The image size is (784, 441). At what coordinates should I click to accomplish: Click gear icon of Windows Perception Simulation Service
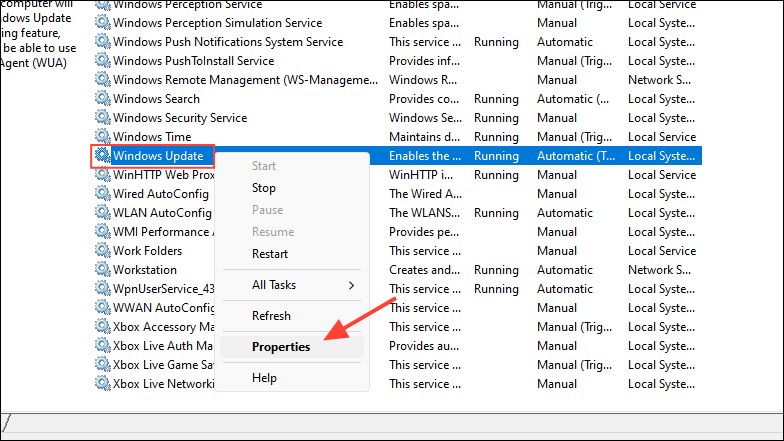[102, 22]
